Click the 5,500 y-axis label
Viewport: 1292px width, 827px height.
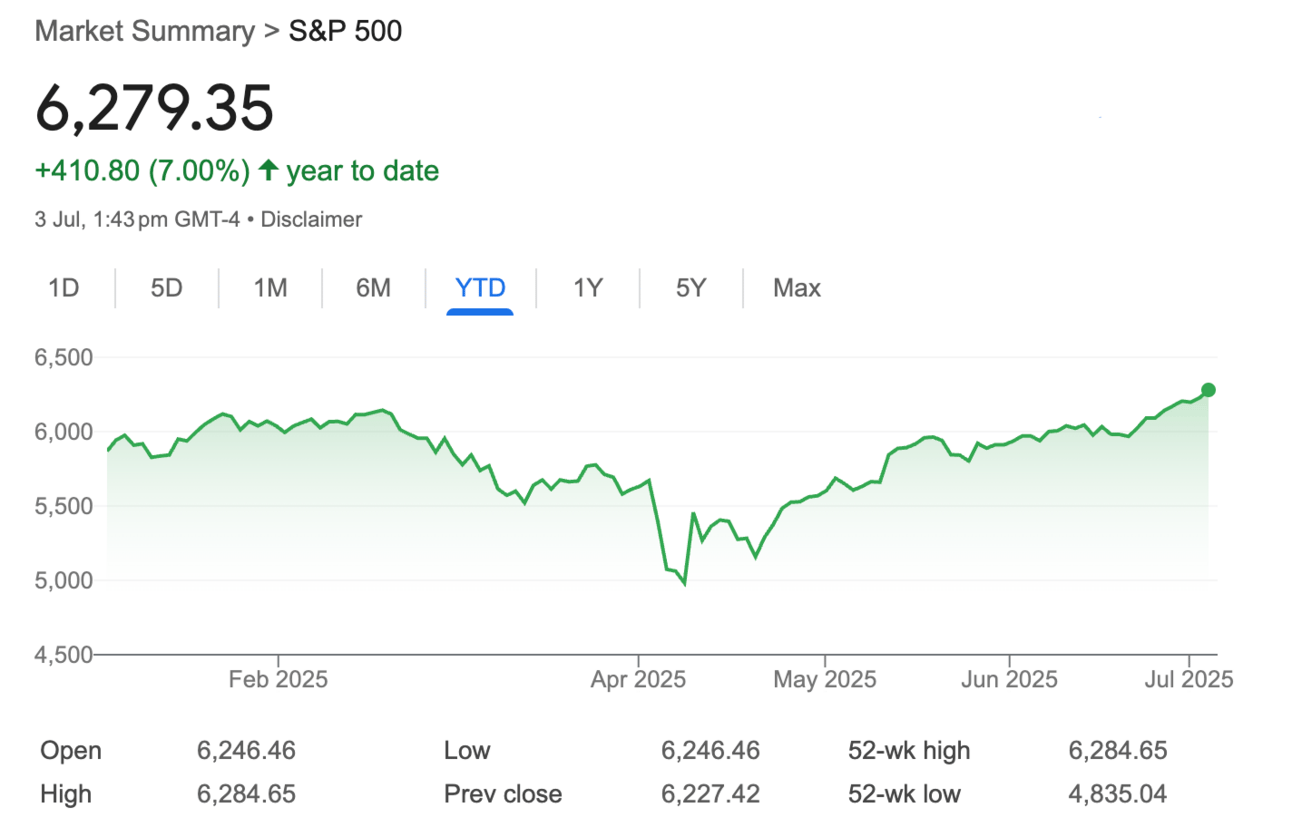(x=64, y=506)
